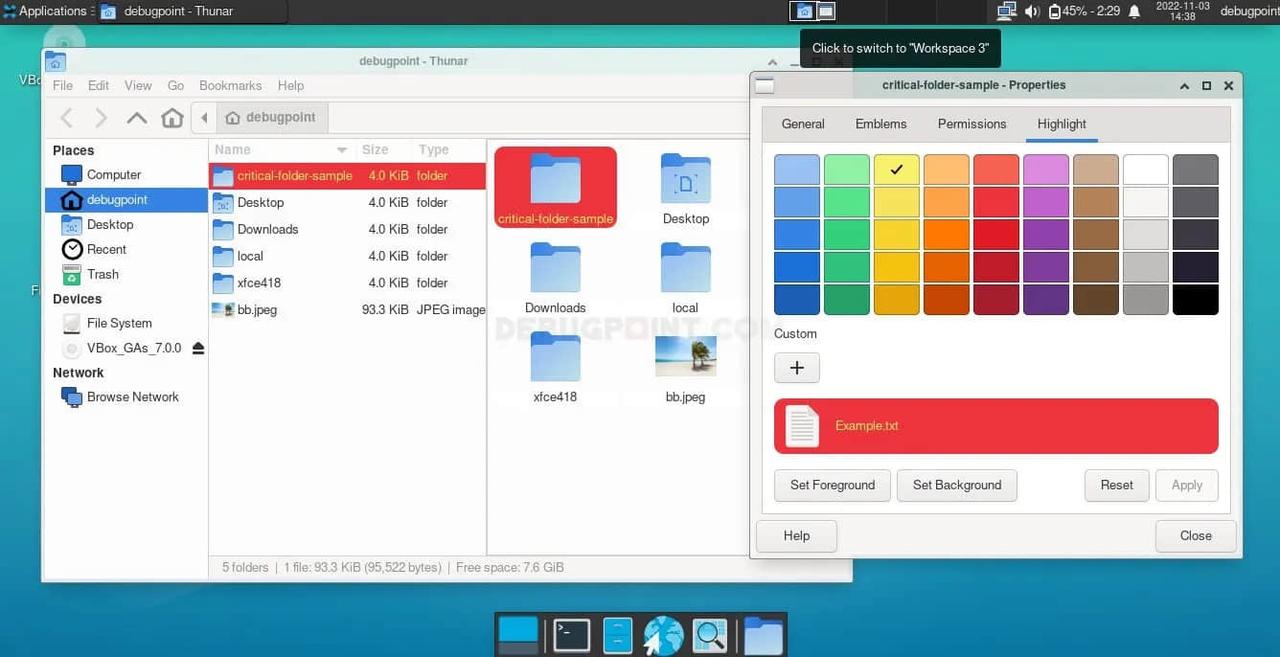Eject the VBox_GAs_7.0.0 device
1280x657 pixels.
coord(198,348)
